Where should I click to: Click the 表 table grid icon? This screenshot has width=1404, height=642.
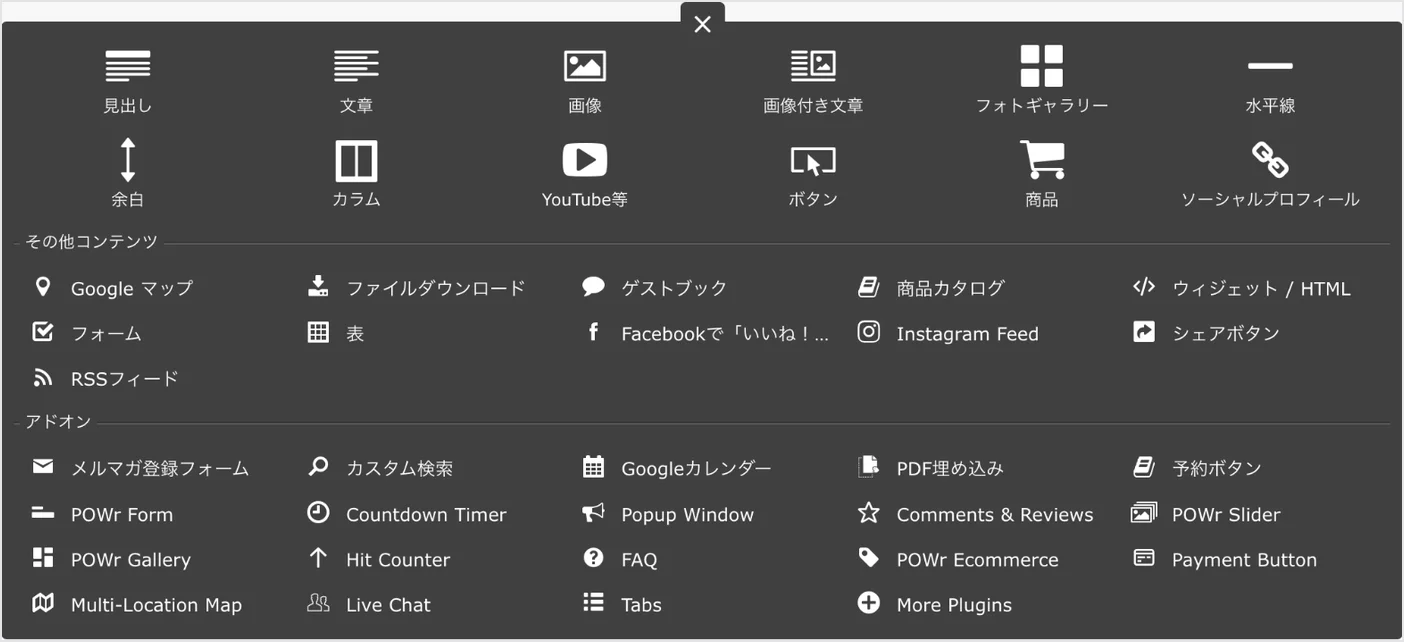pos(318,332)
